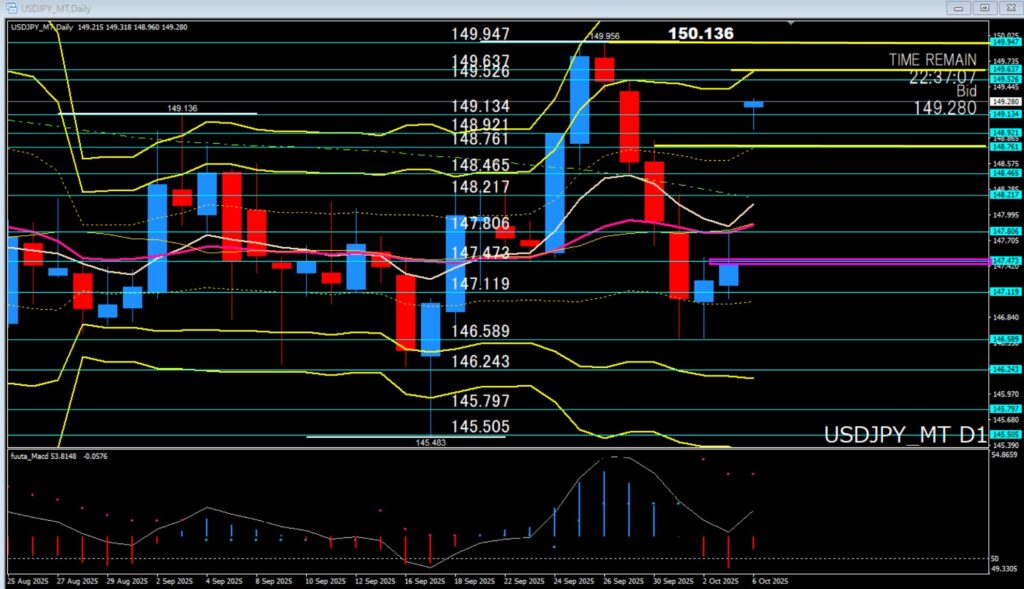
Task: Select the magenta horizontal line near 147.473
Action: coord(850,262)
